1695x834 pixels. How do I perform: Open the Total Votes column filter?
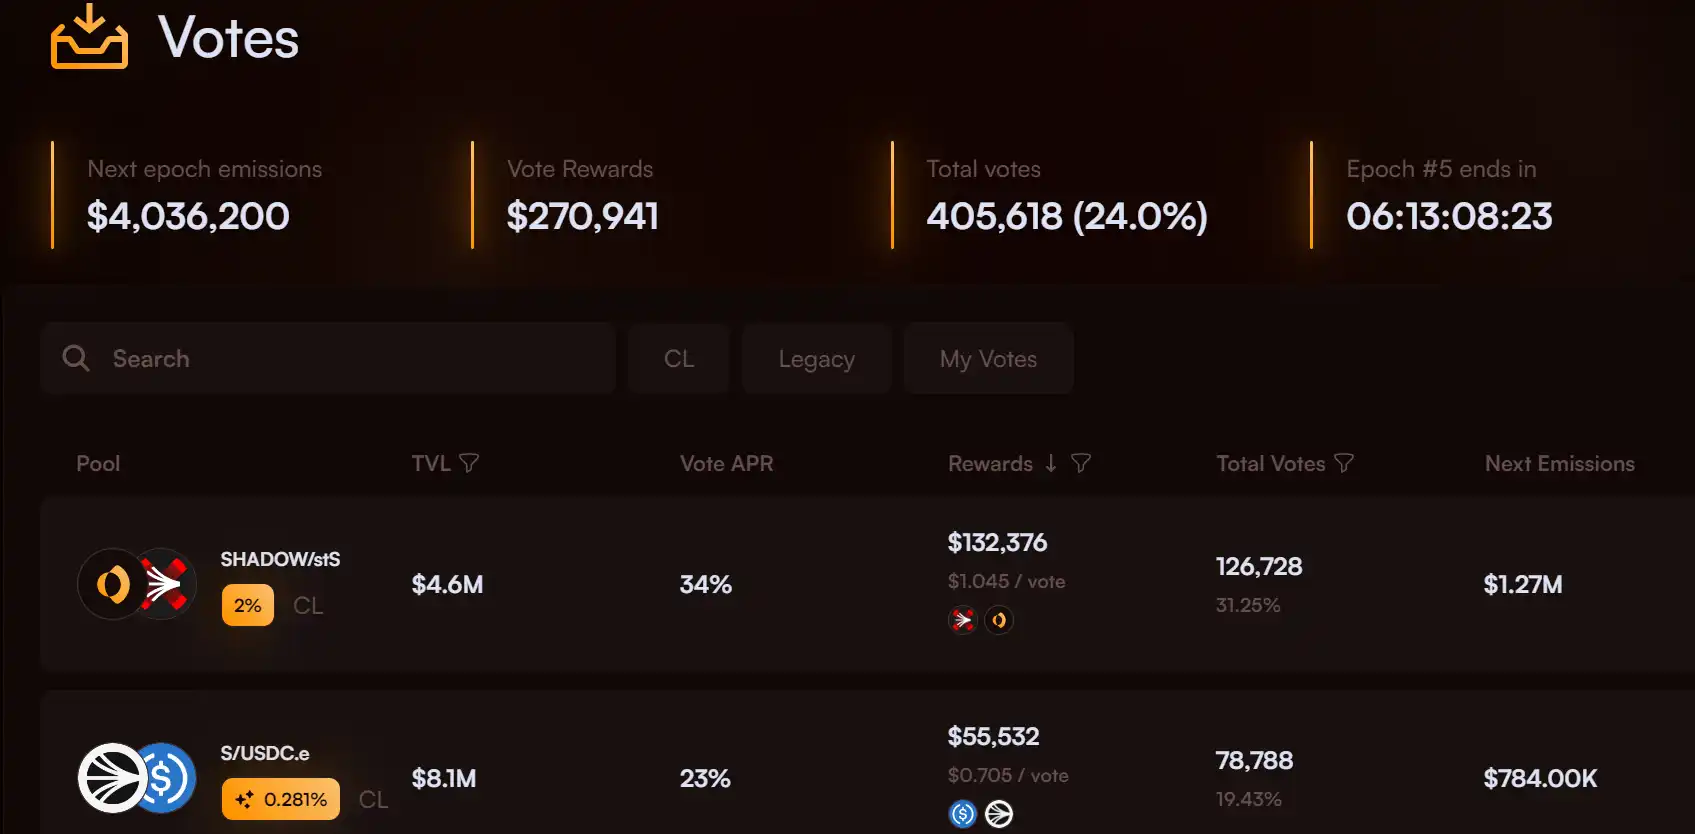[x=1344, y=463]
